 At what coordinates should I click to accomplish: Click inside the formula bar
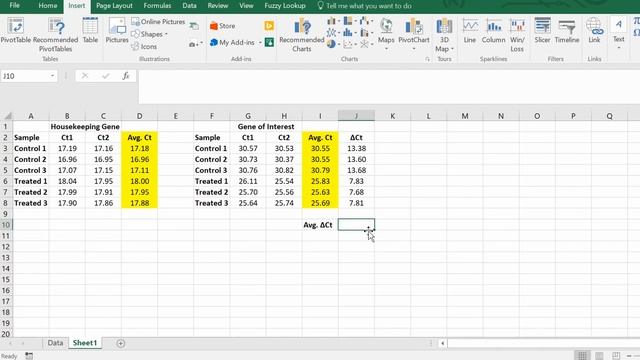(x=388, y=87)
